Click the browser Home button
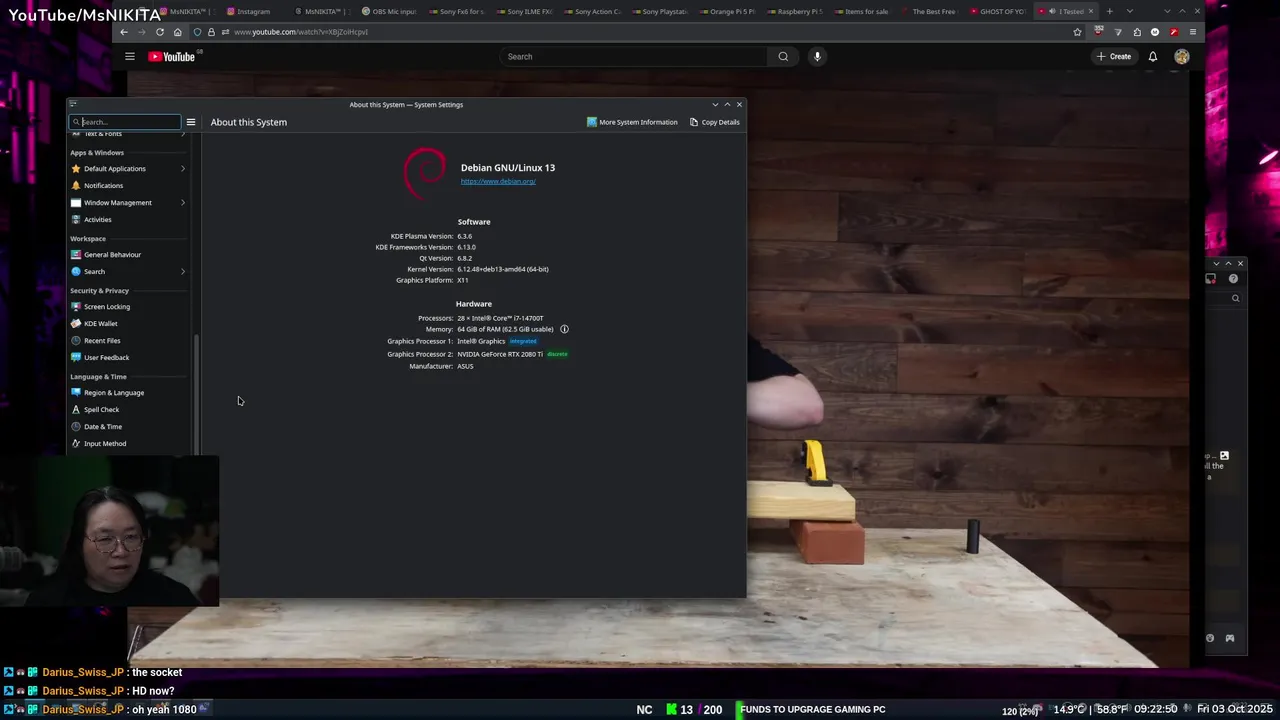The height and width of the screenshot is (720, 1280). pos(178,32)
